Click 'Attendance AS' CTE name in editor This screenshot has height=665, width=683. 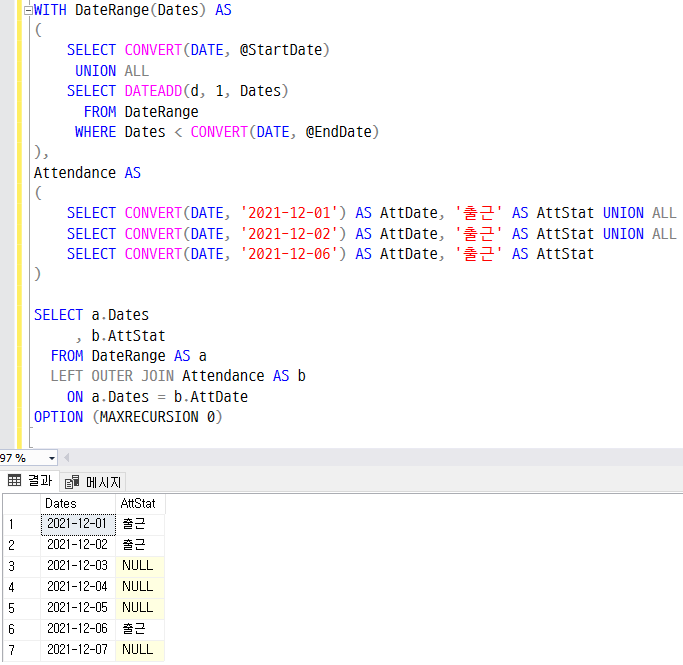(87, 173)
